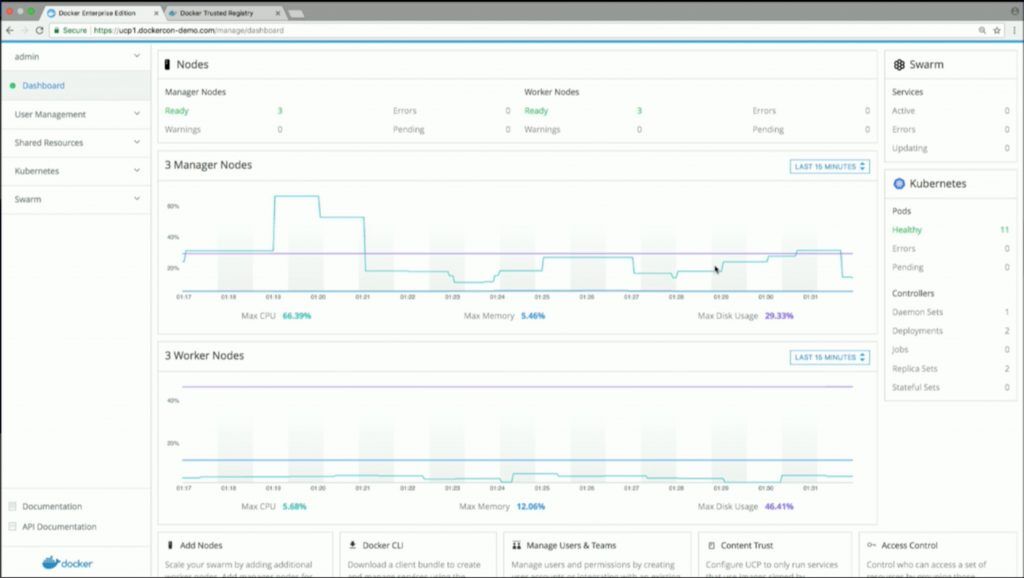Click the Documentation icon in sidebar

coord(12,506)
